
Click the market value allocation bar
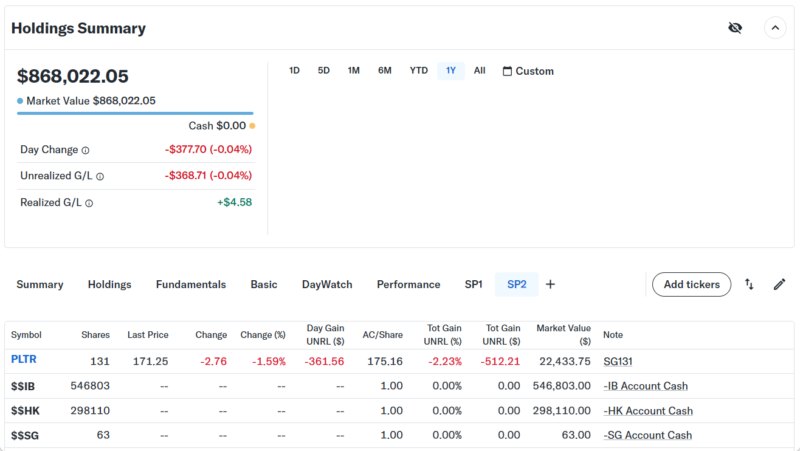click(134, 114)
